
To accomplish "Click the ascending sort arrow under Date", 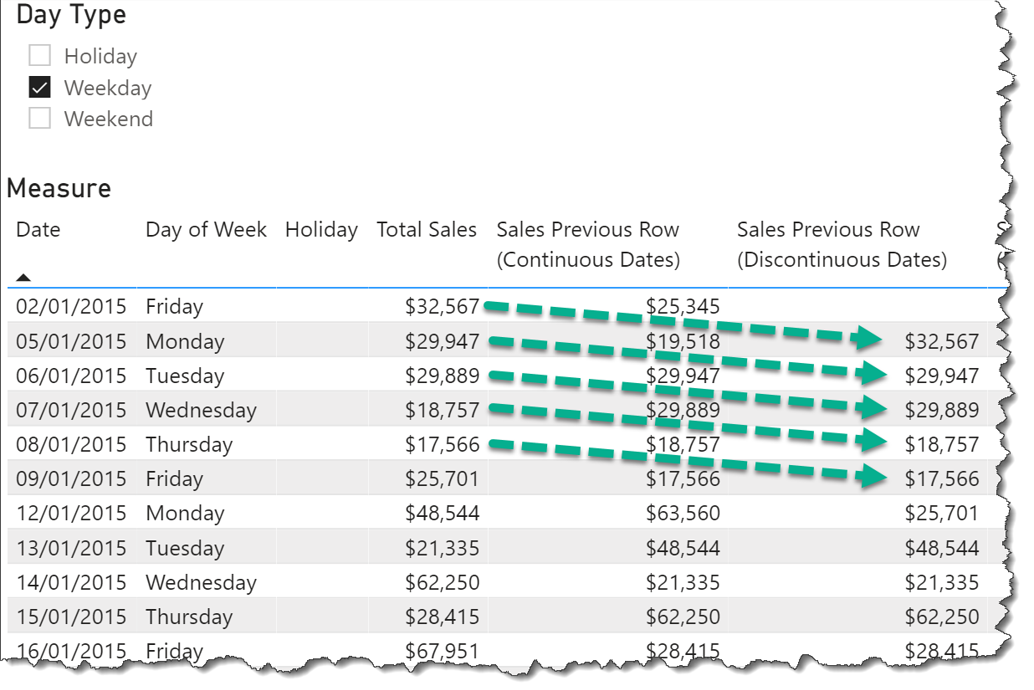I will [23, 277].
